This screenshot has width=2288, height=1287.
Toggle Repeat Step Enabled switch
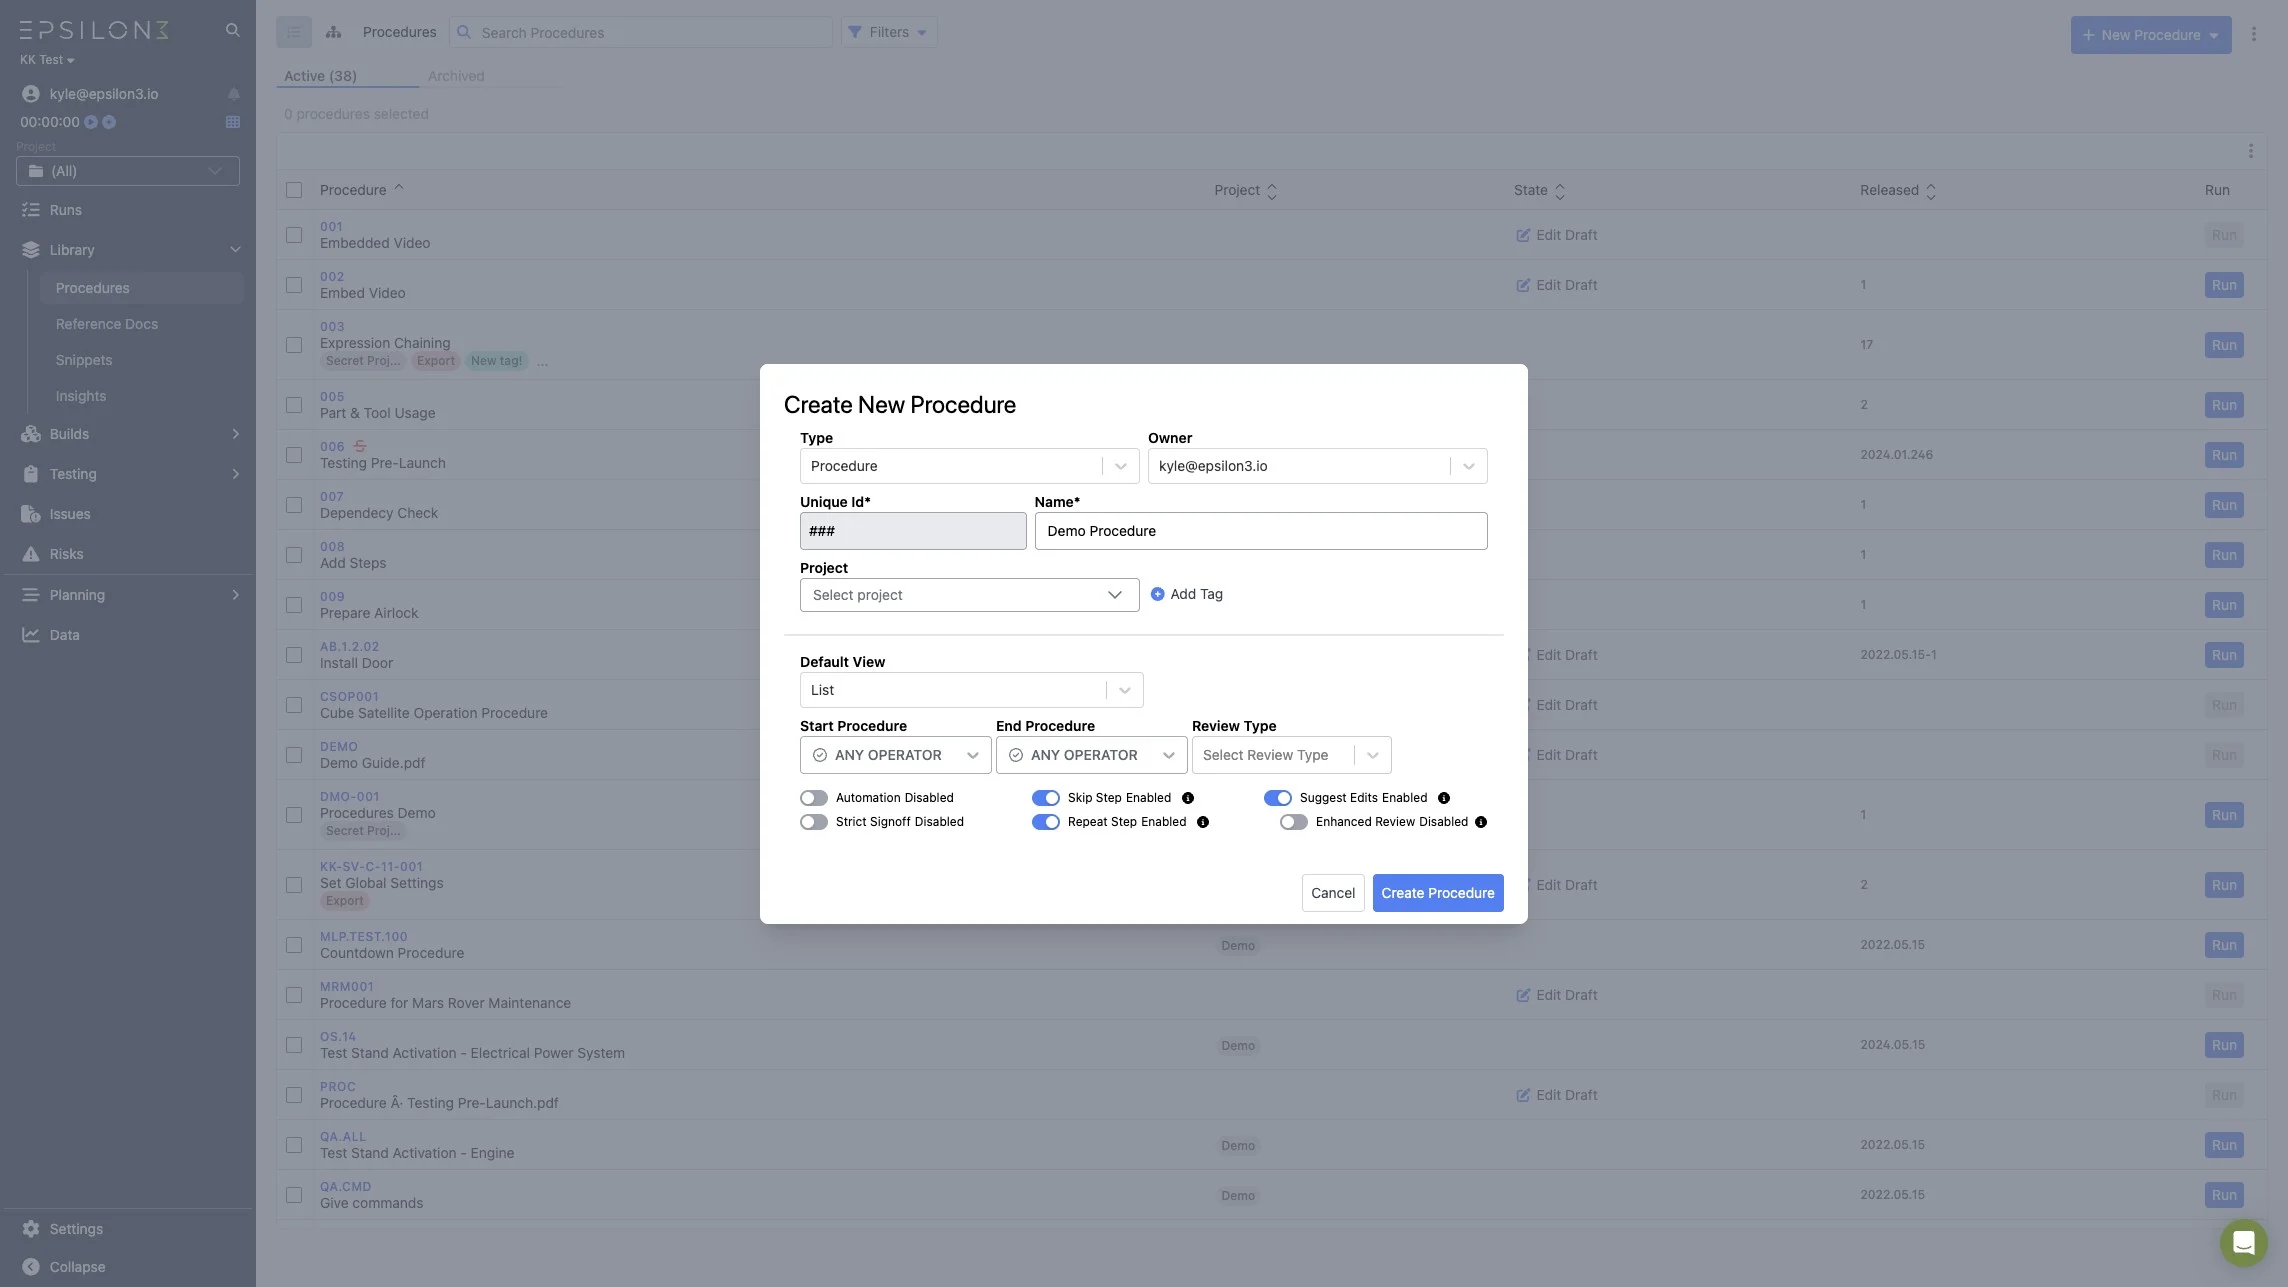(1046, 822)
